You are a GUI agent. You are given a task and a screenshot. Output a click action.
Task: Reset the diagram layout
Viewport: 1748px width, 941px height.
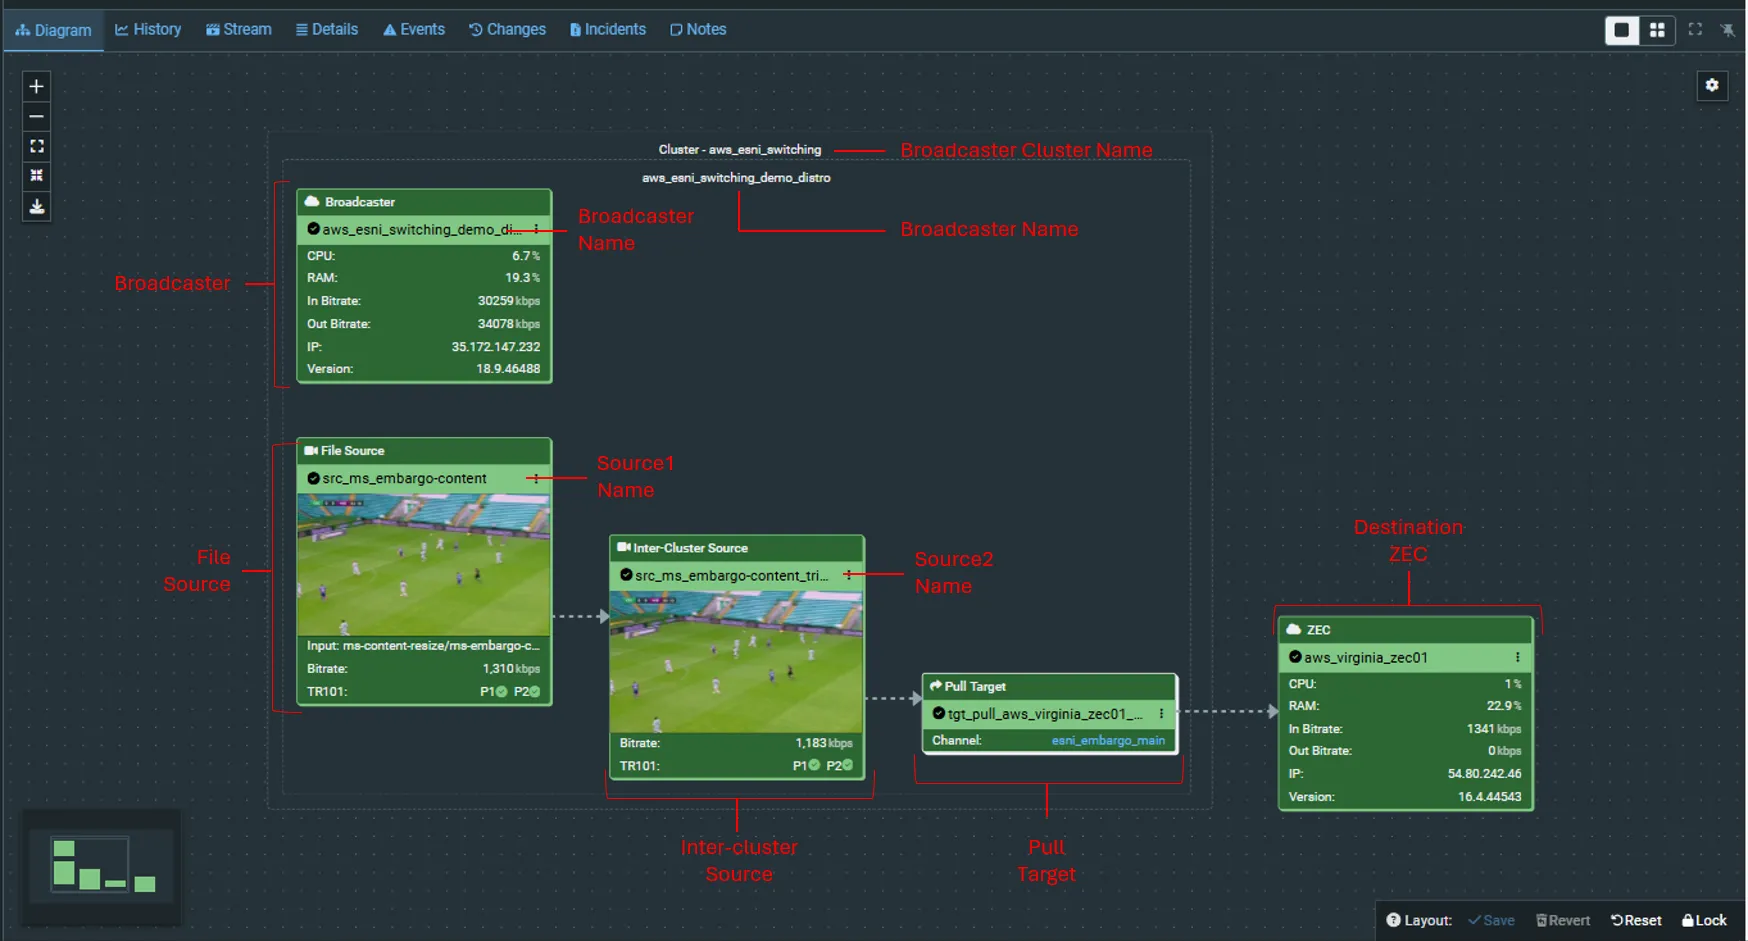tap(1636, 920)
